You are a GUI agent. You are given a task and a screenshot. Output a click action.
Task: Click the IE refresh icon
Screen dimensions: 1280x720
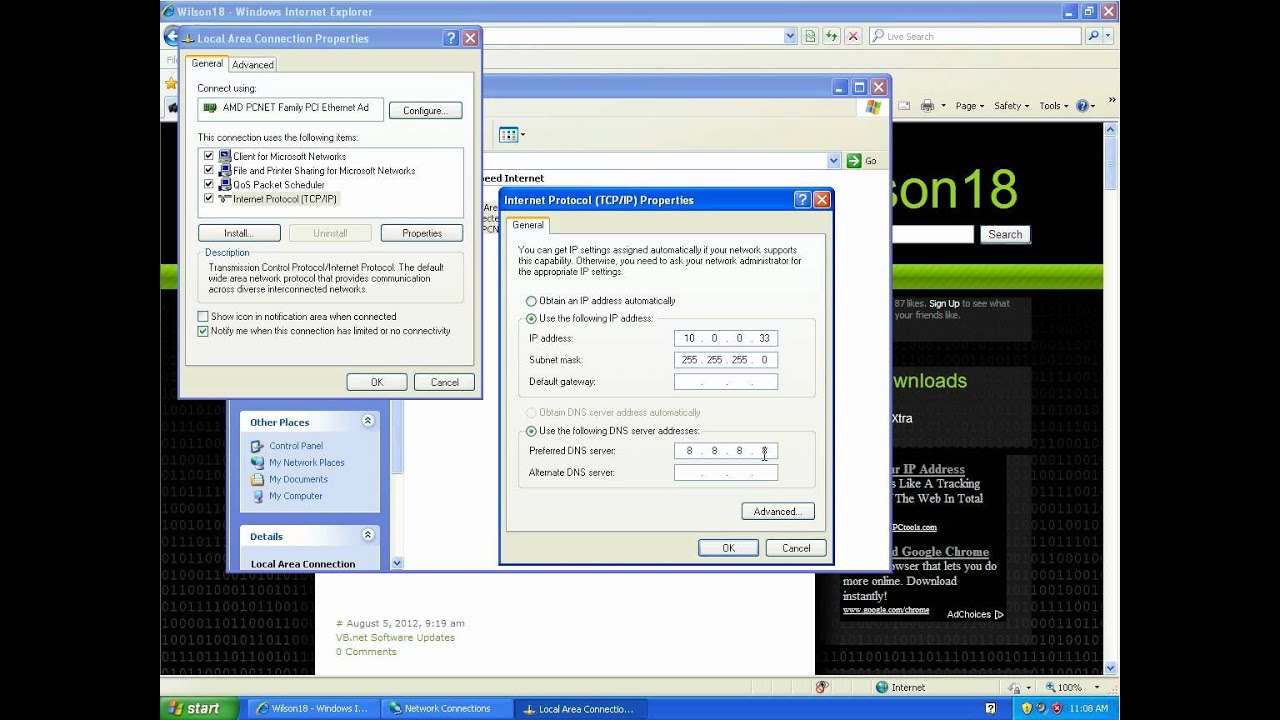click(831, 36)
